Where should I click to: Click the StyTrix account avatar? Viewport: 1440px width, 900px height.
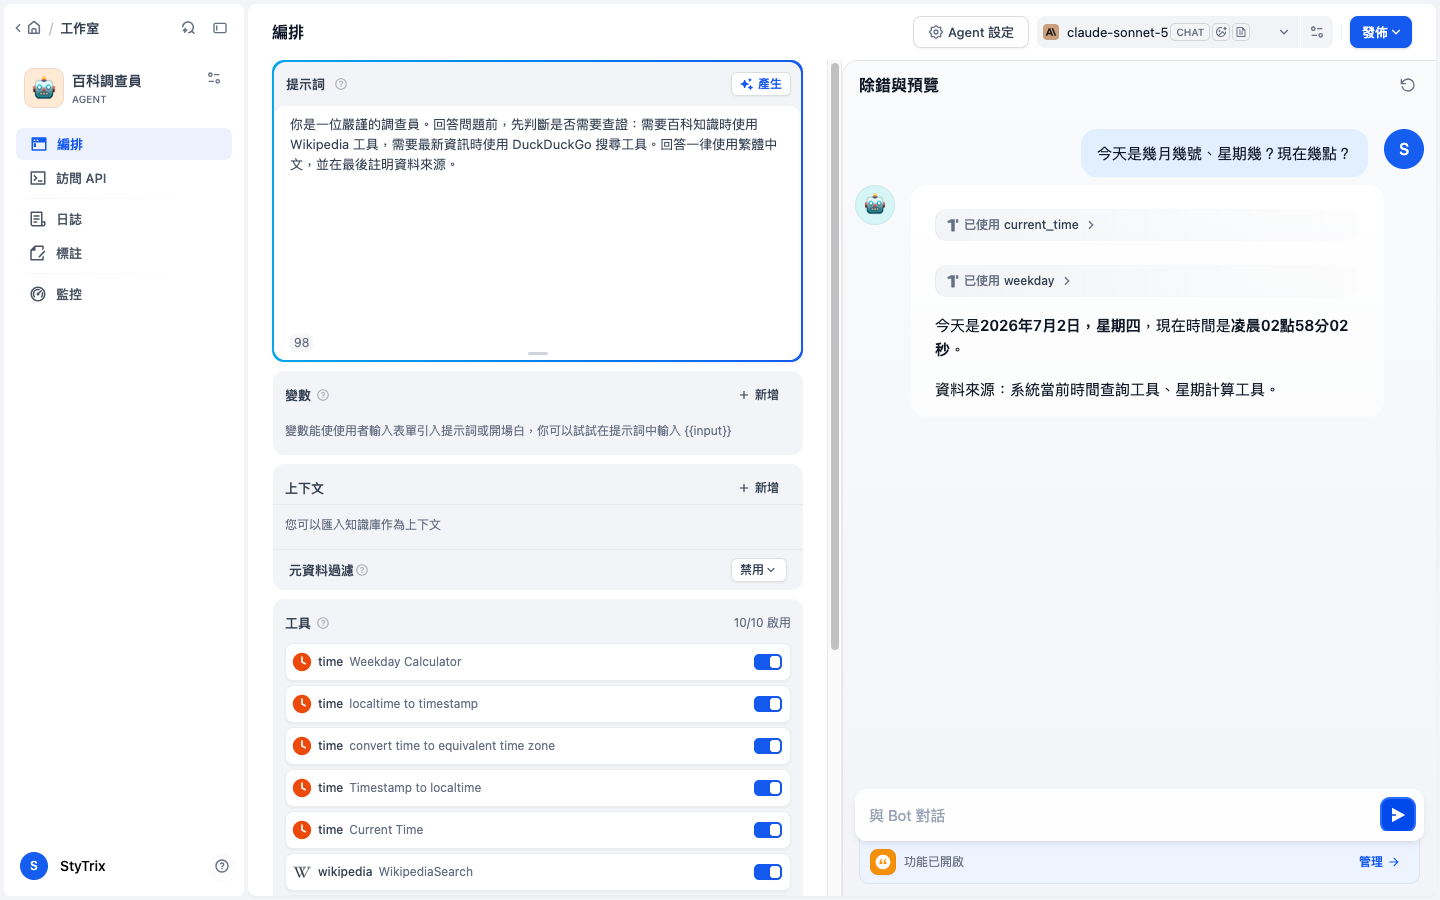coord(34,866)
